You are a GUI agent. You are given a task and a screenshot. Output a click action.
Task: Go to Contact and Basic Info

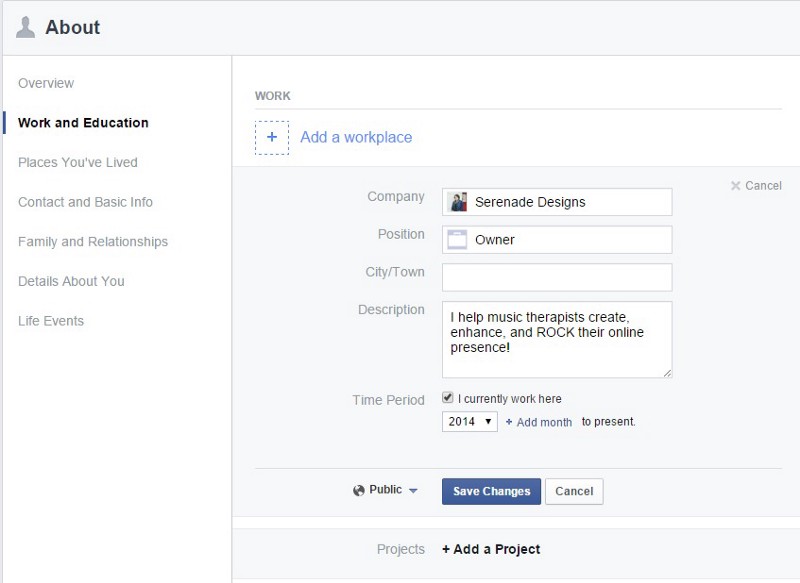pyautogui.click(x=85, y=202)
